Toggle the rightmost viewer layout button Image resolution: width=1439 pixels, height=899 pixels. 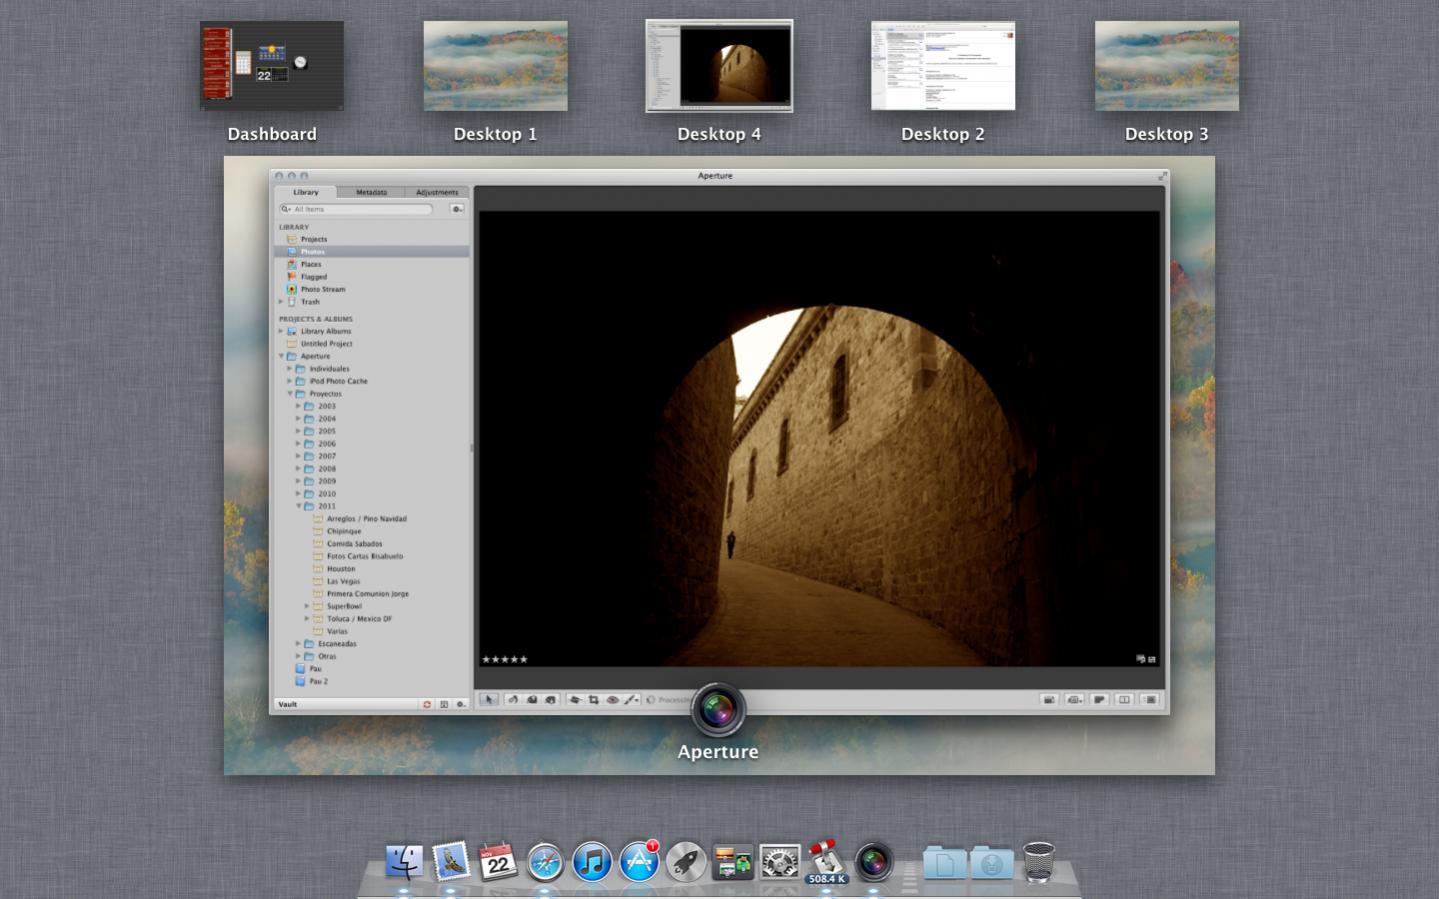pyautogui.click(x=1150, y=700)
